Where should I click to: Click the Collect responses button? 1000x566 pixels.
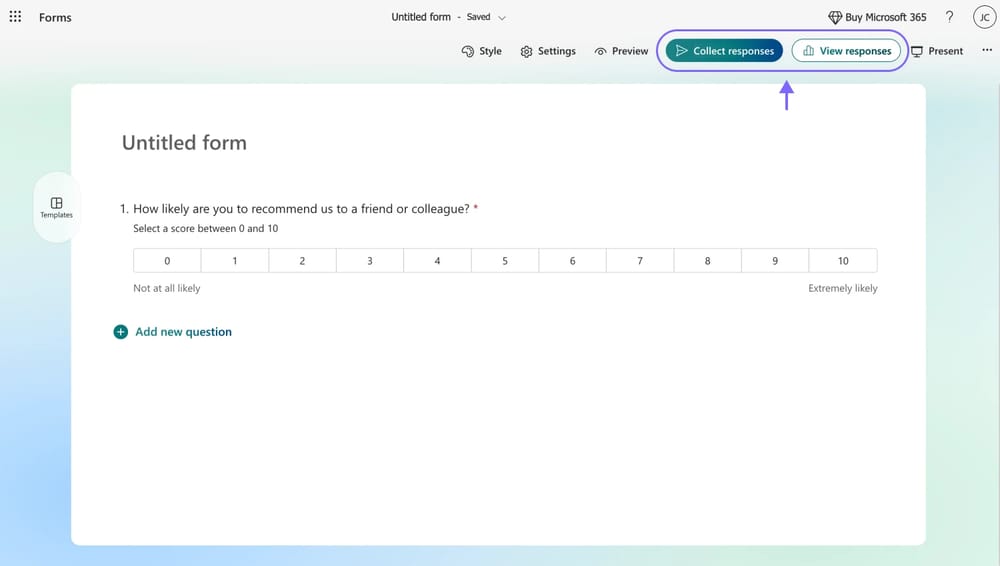click(x=724, y=51)
